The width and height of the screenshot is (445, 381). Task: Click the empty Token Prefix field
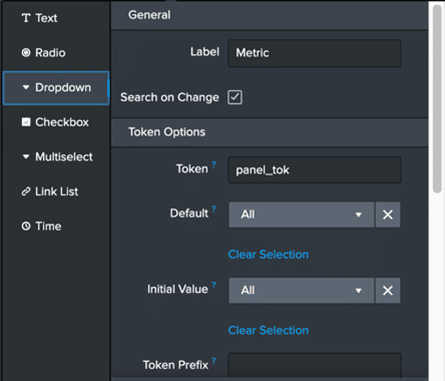pos(314,365)
